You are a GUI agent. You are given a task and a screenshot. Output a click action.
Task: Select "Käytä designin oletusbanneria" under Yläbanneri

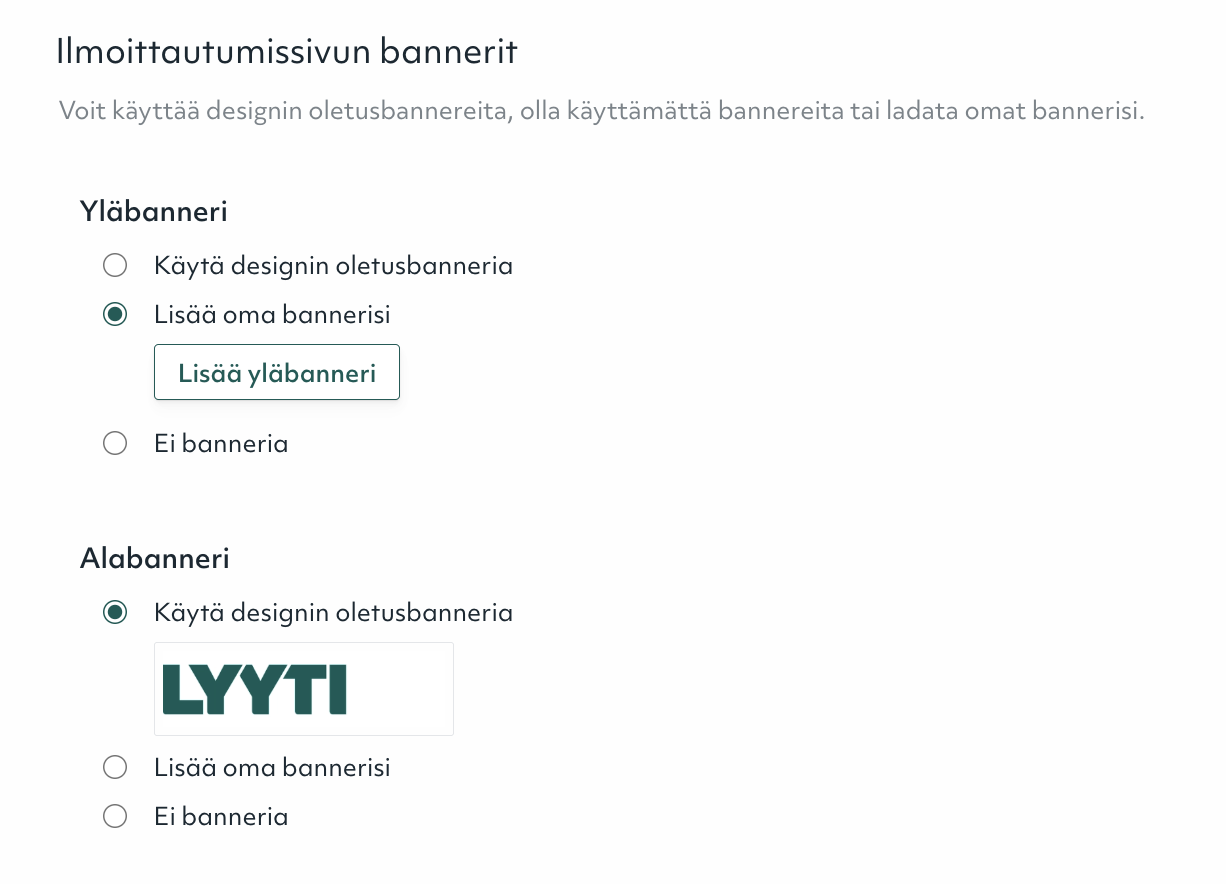click(115, 265)
